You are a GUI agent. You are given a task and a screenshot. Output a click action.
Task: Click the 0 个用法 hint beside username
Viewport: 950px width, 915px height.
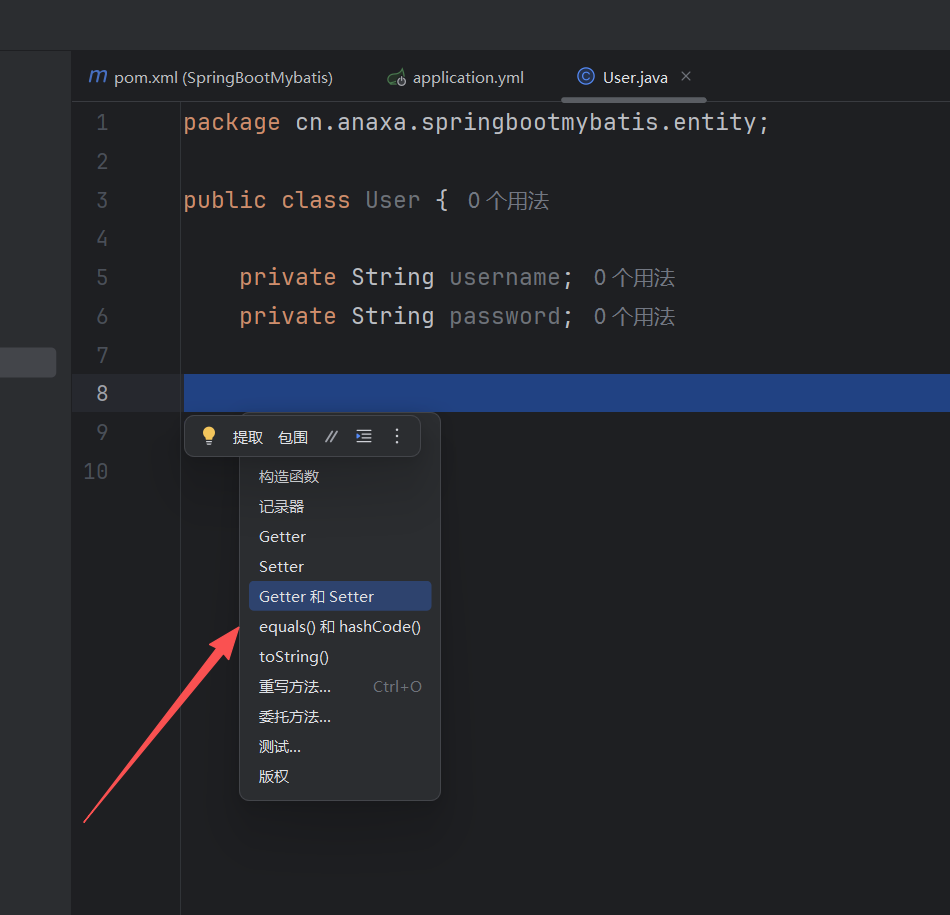click(634, 278)
